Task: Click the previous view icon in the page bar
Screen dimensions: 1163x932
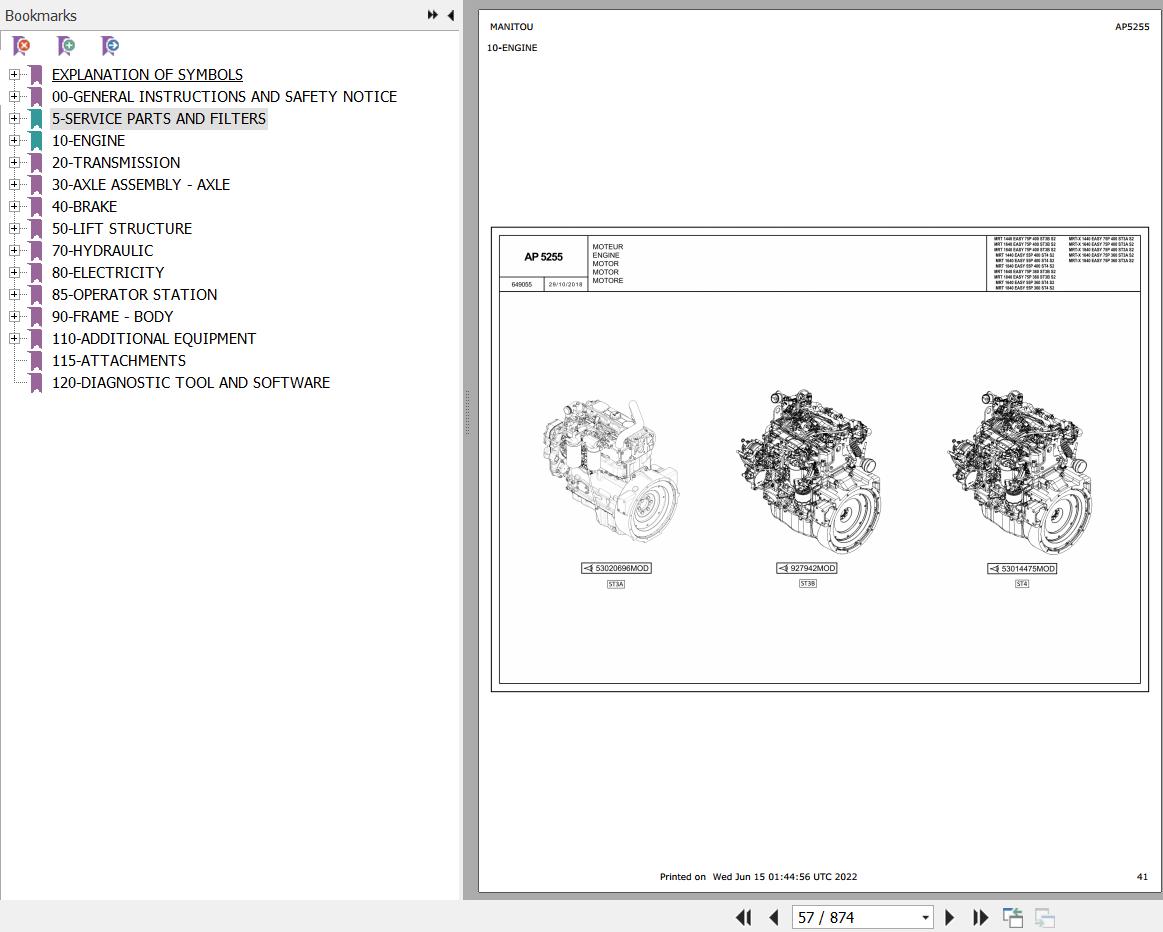Action: (1012, 918)
